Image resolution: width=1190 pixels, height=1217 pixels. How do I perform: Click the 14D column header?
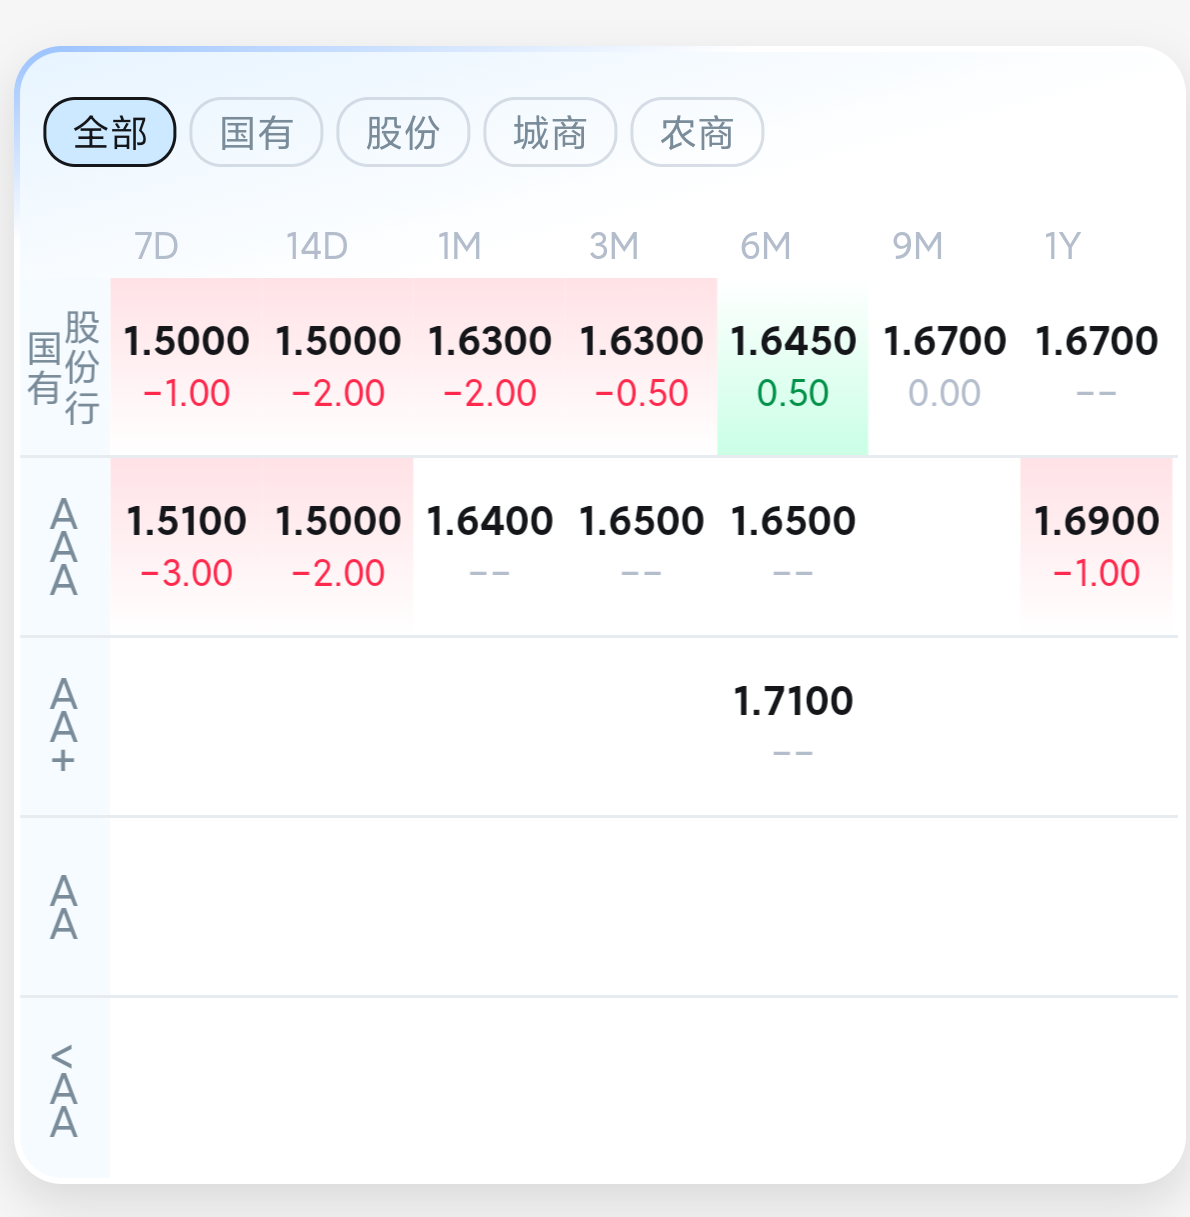coord(316,246)
